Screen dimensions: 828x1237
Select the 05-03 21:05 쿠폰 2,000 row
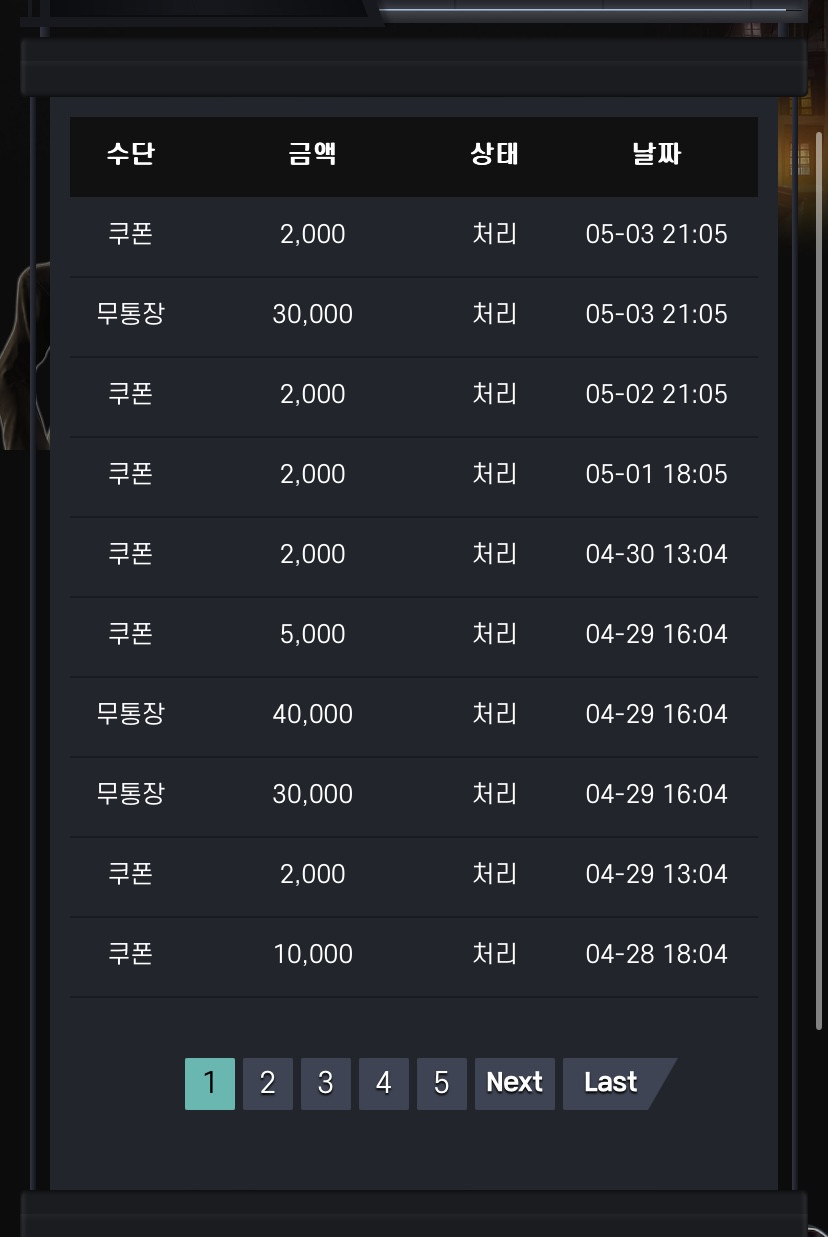(x=414, y=236)
